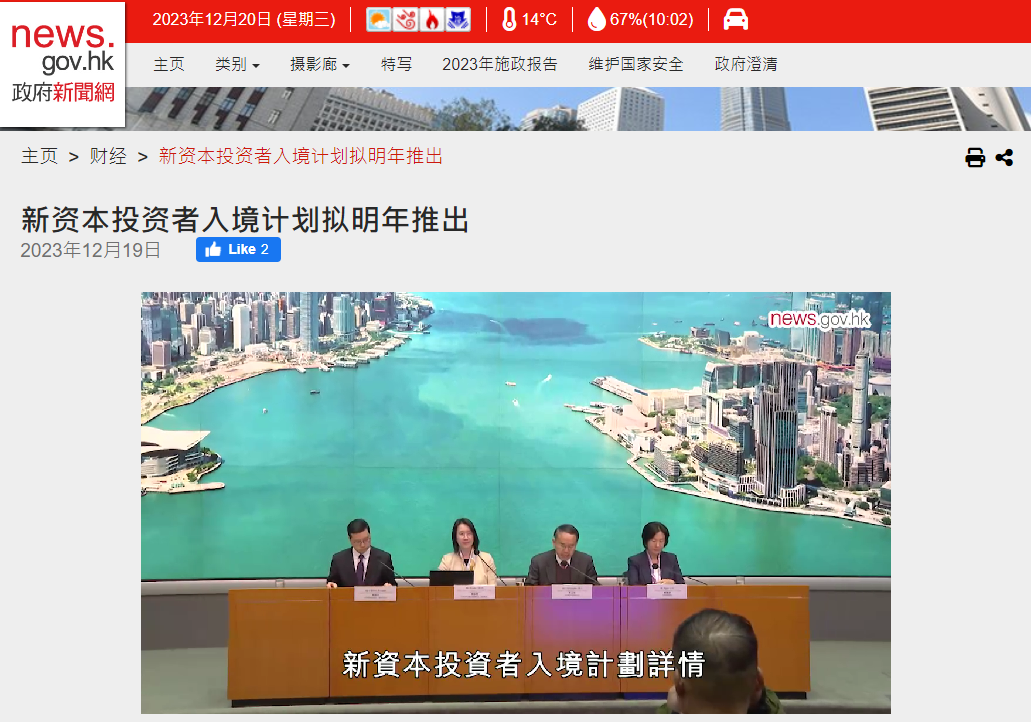Open the 特写 navigation item
The width and height of the screenshot is (1031, 722).
(396, 64)
